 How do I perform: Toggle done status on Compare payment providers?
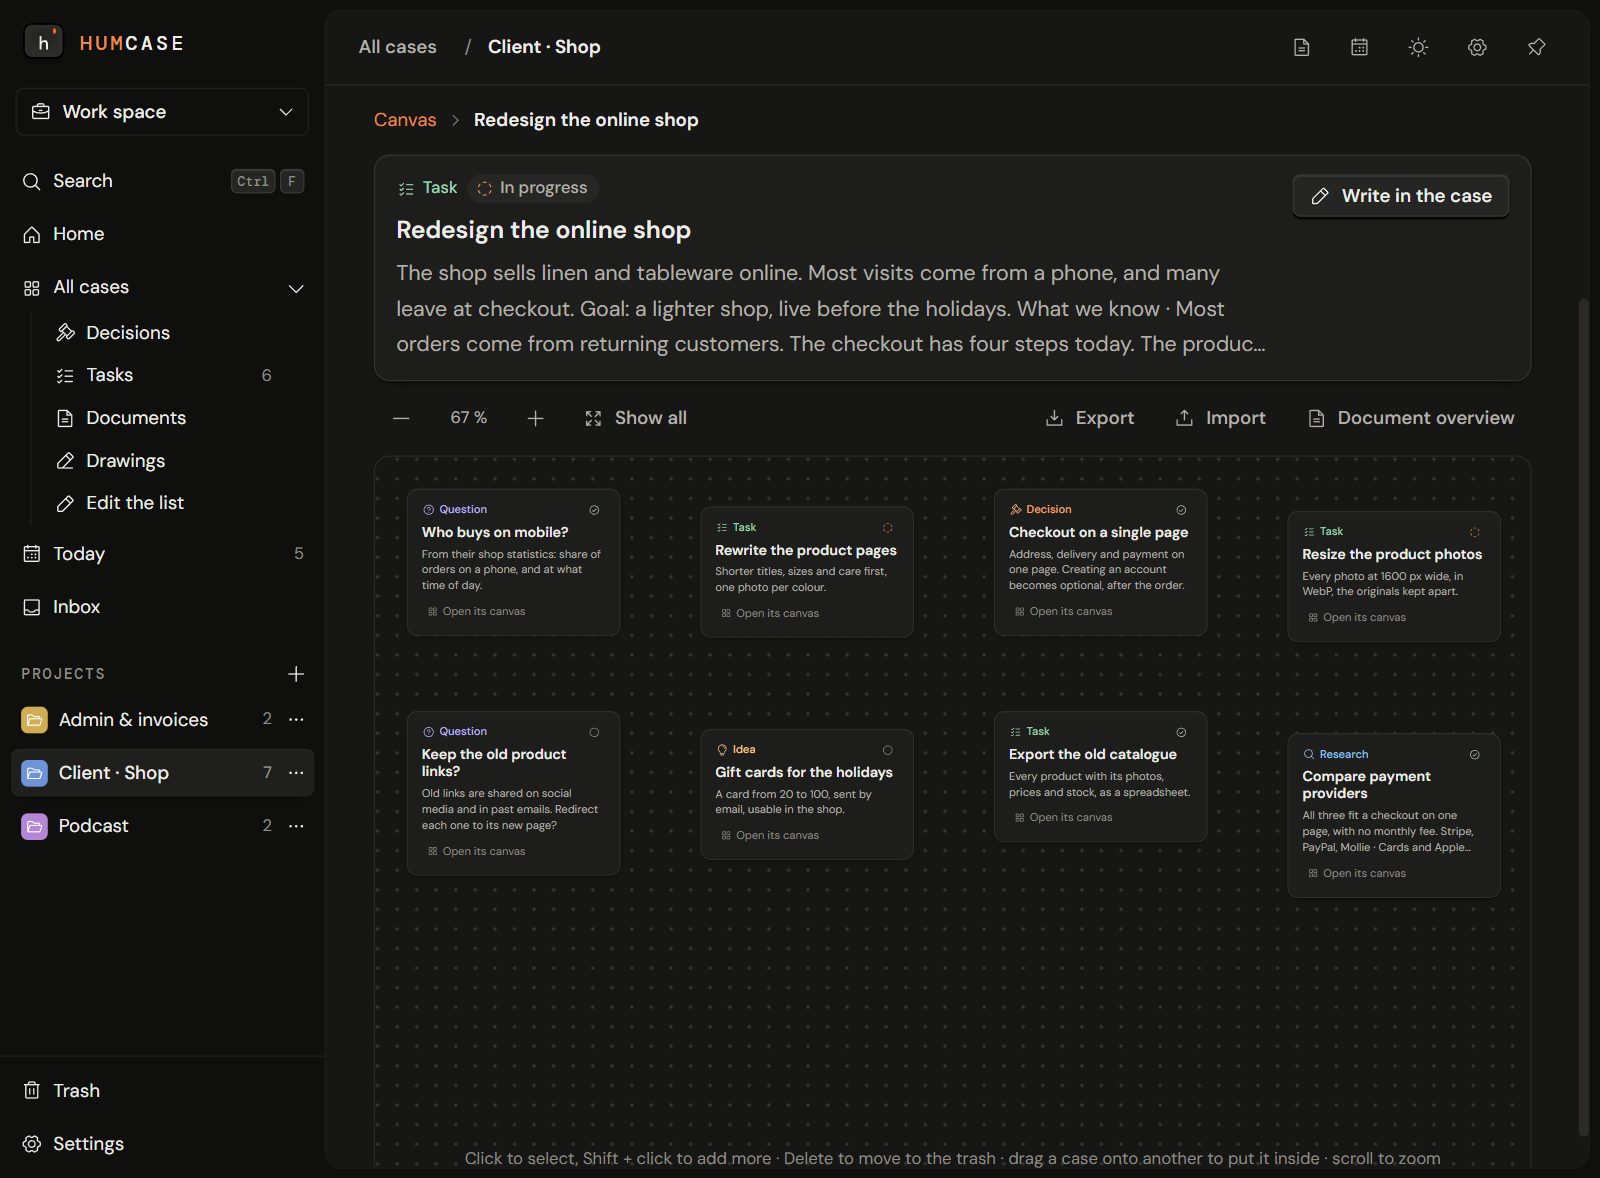[x=1474, y=755]
